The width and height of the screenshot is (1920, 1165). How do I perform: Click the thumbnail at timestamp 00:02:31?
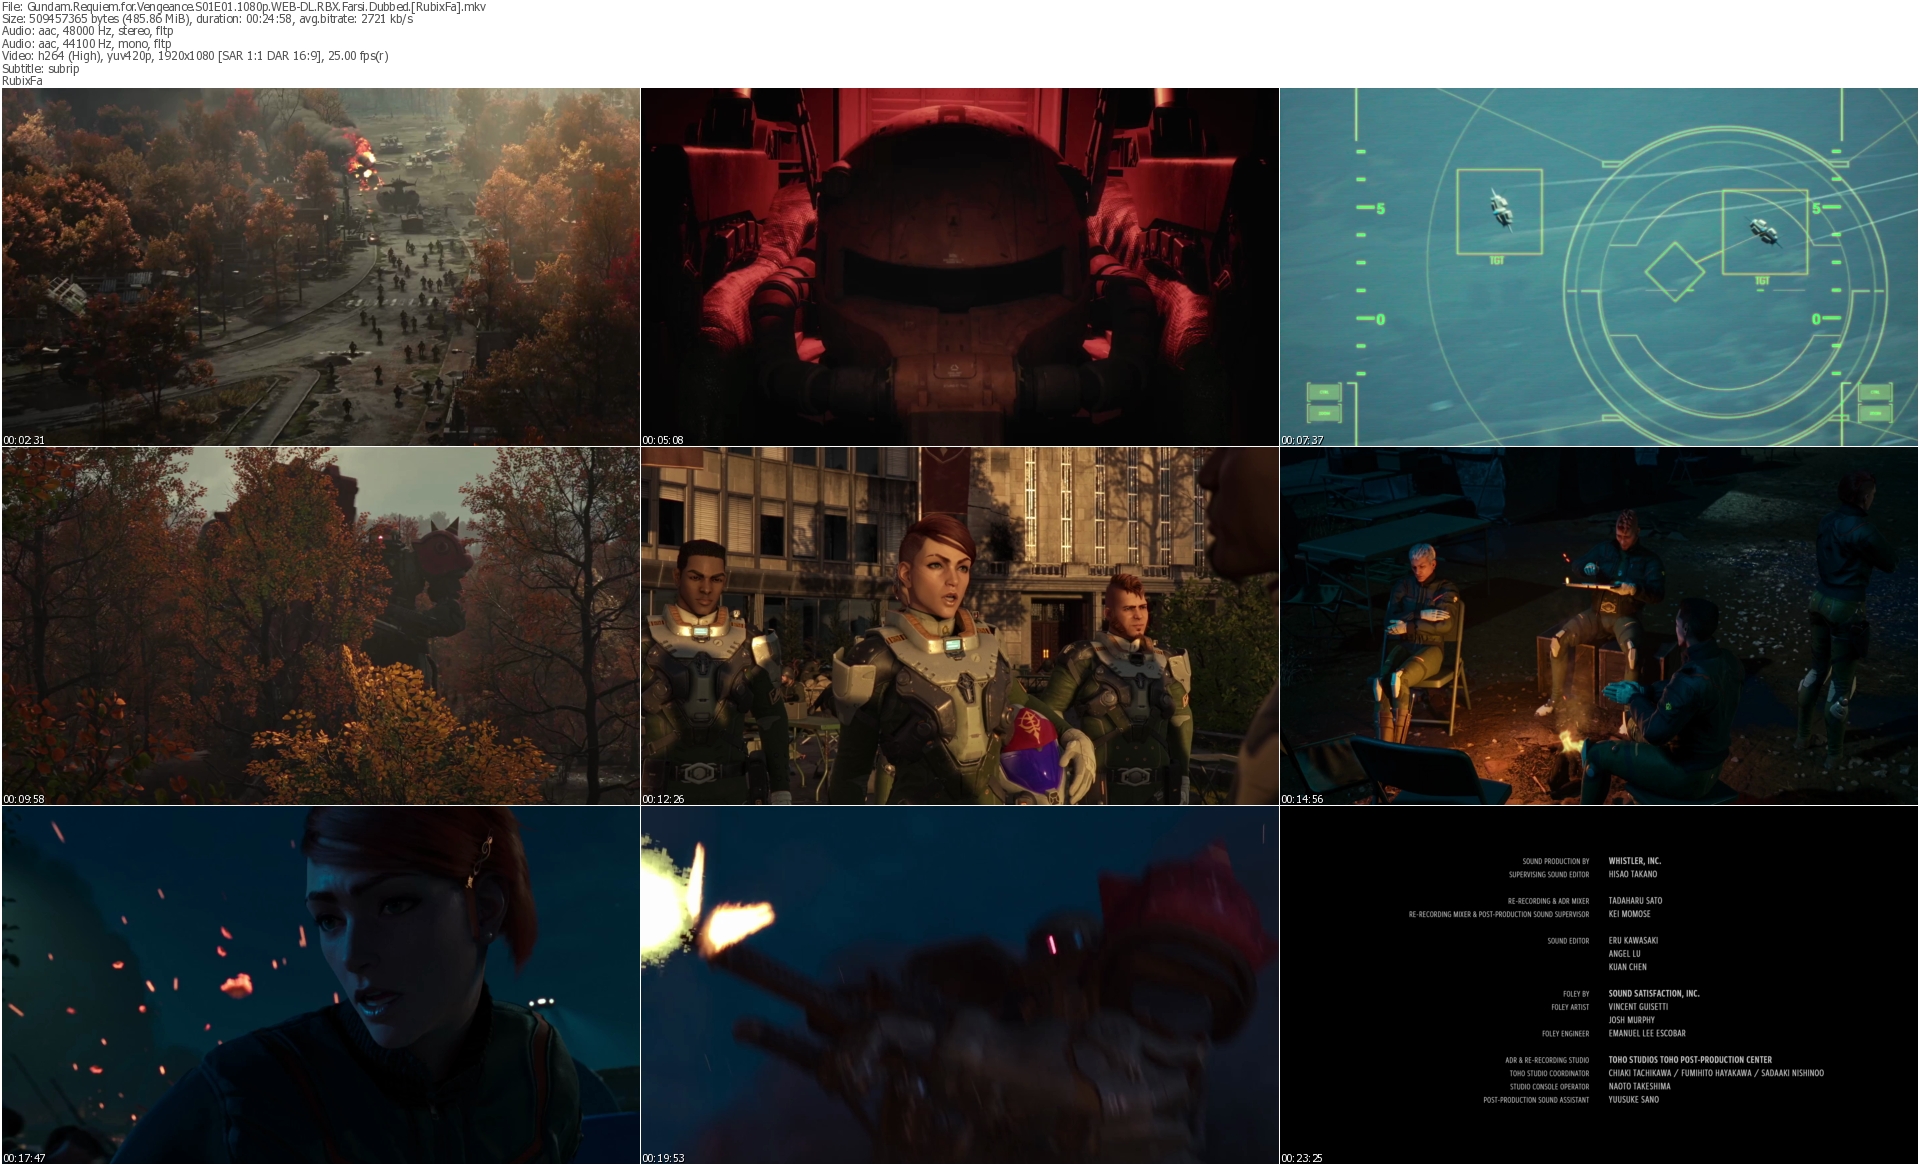click(320, 266)
